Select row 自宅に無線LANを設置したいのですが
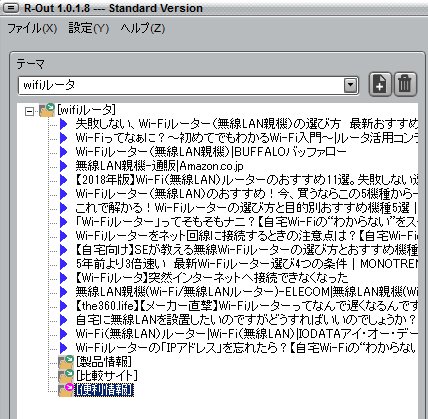 (x=246, y=320)
